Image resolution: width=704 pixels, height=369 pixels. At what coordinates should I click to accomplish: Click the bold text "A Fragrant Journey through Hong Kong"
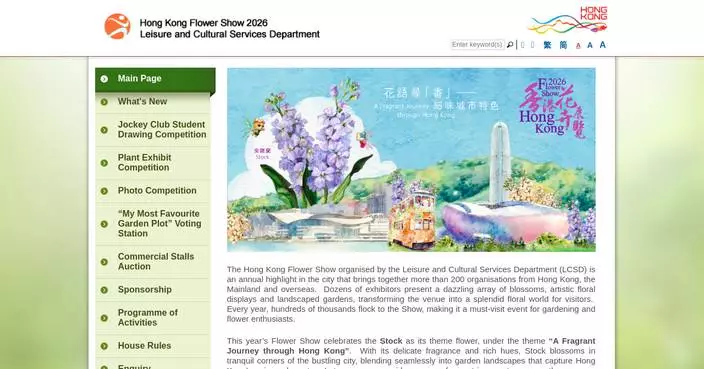pos(411,346)
